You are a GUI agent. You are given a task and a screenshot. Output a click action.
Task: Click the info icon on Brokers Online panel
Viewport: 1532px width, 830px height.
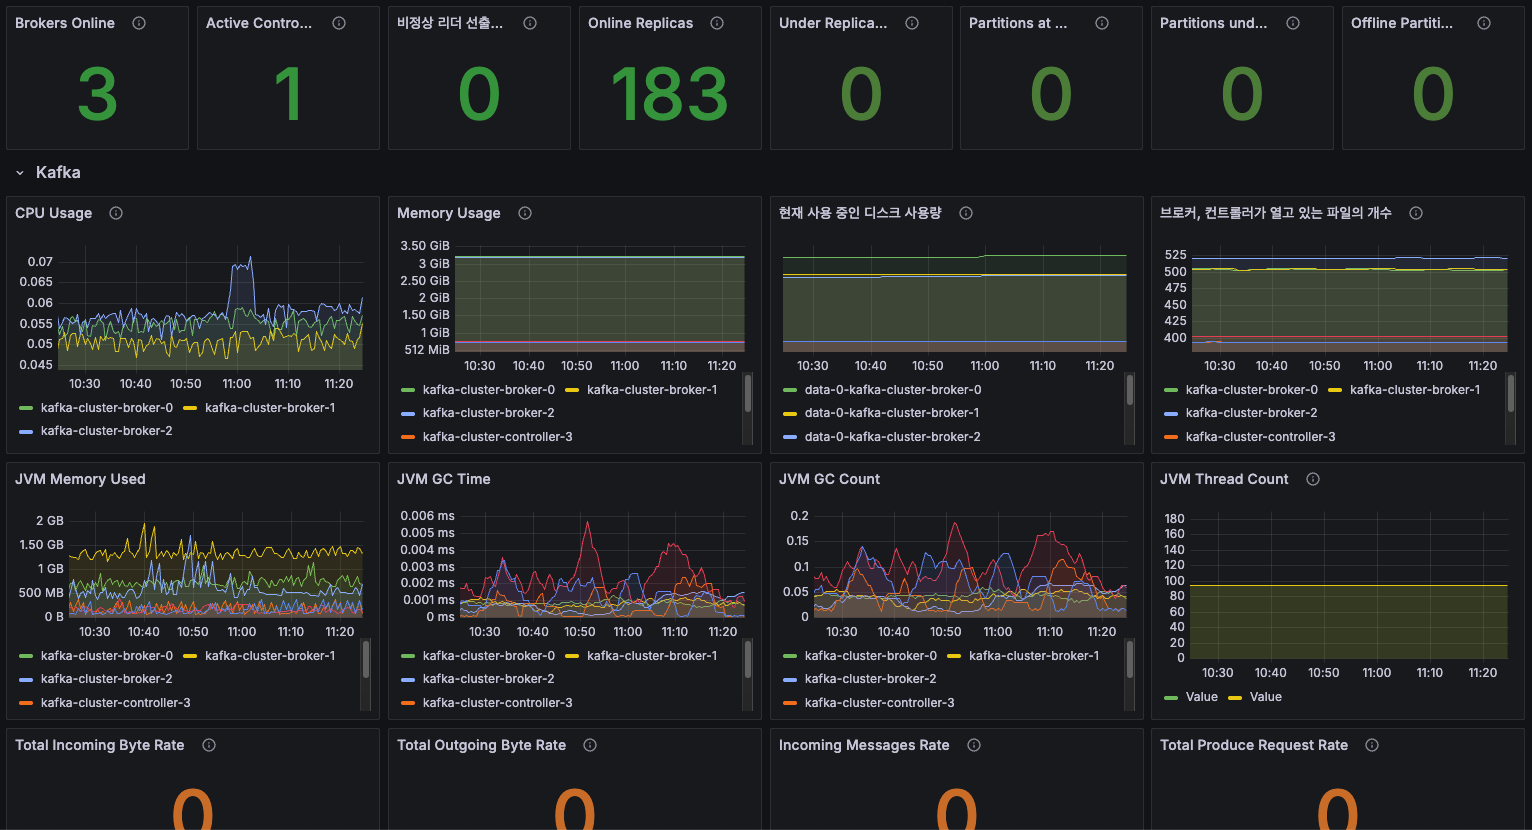click(139, 23)
